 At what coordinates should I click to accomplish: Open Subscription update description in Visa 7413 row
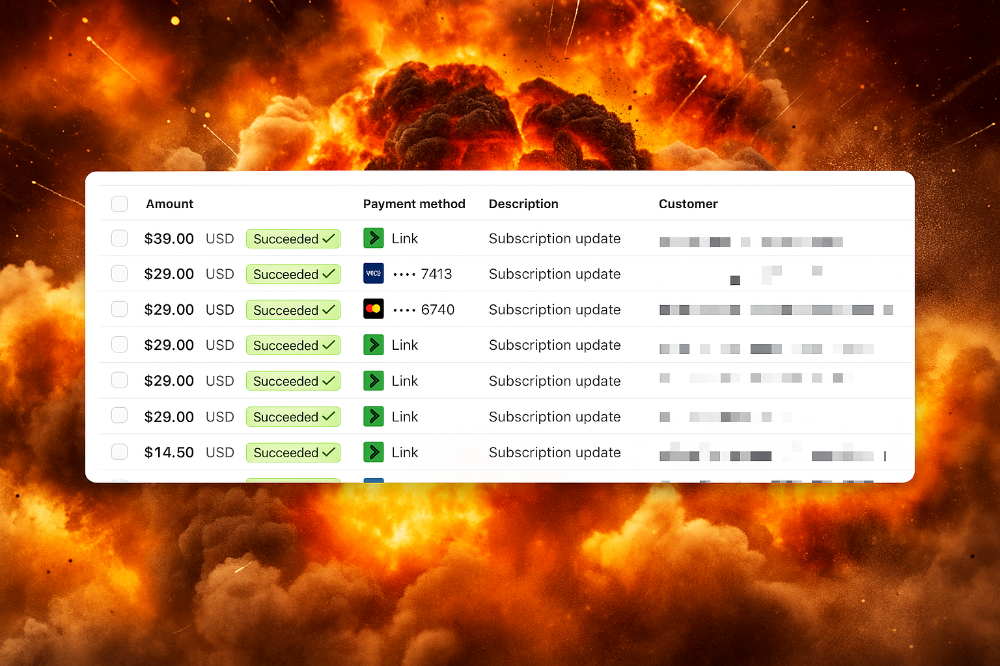pos(554,274)
